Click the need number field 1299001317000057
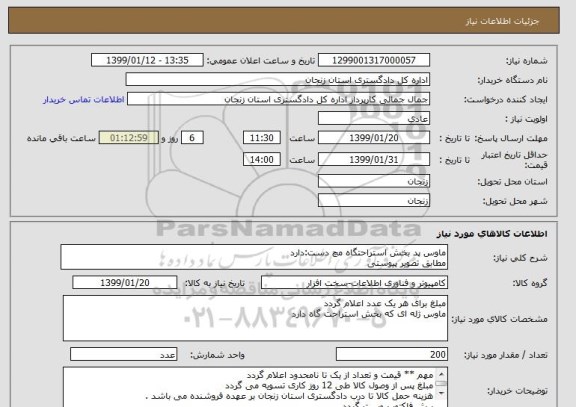The height and width of the screenshot is (407, 576). (x=374, y=60)
